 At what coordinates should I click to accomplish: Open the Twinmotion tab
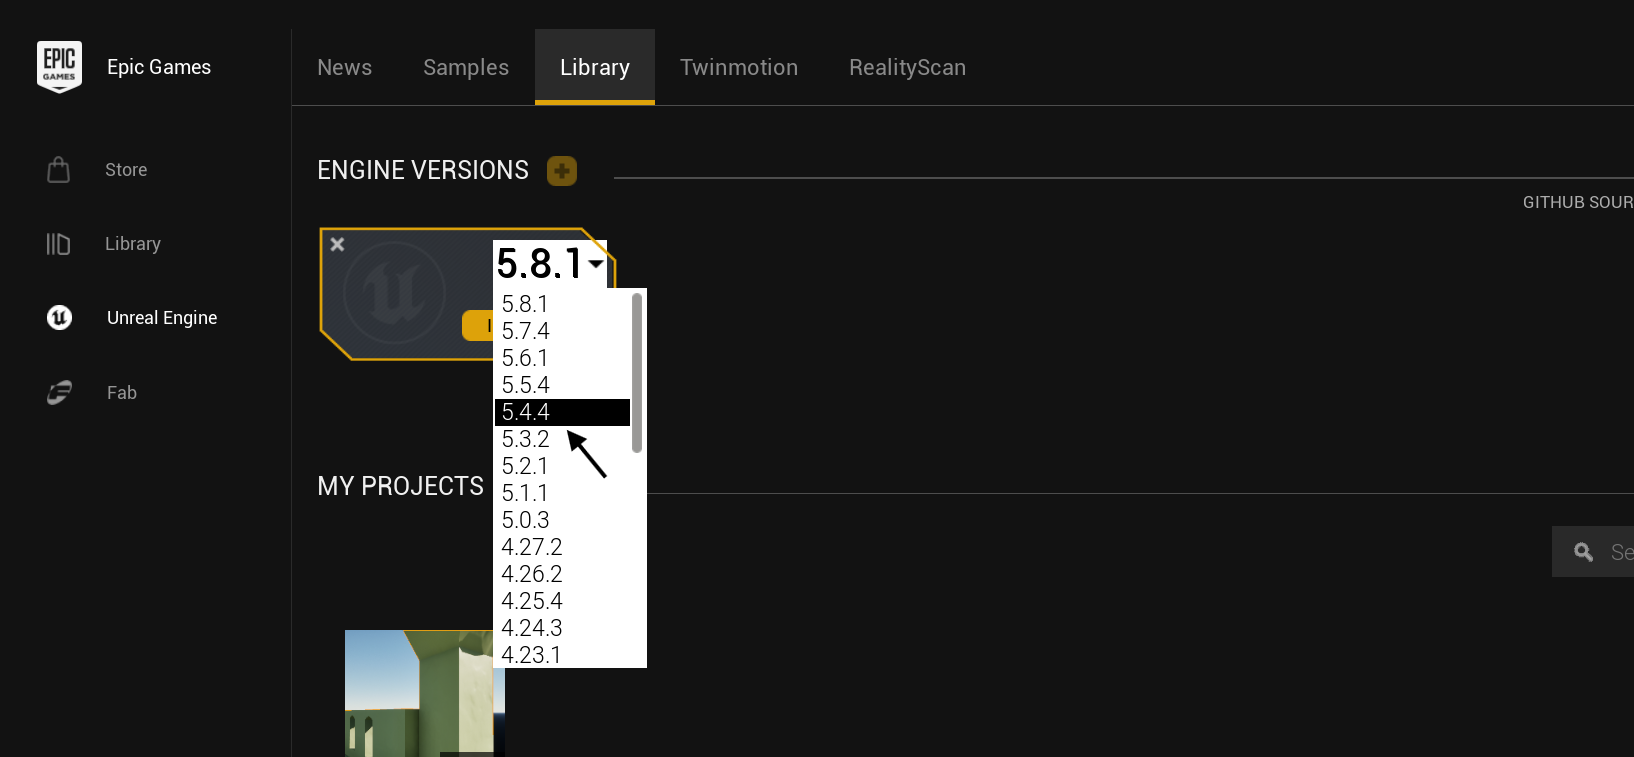tap(739, 67)
